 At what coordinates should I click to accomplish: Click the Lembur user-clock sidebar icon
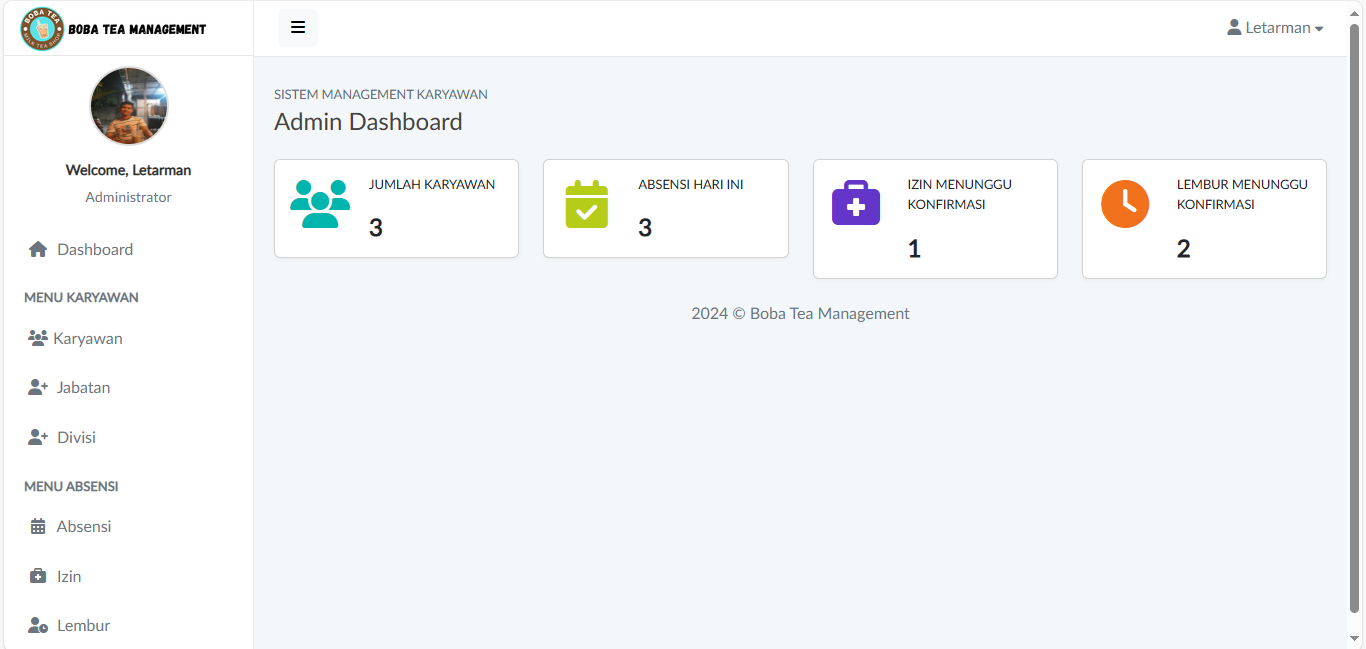coord(38,626)
